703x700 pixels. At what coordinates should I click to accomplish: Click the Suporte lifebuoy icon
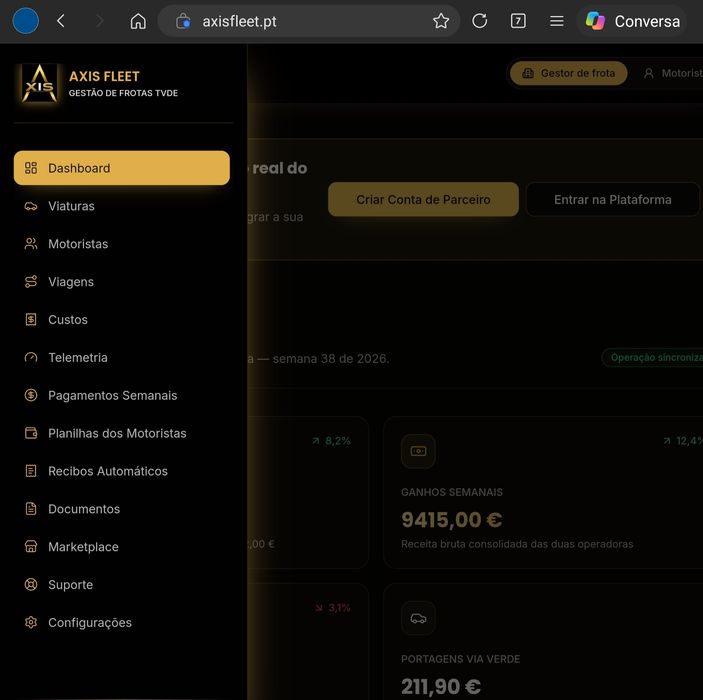[x=31, y=585]
